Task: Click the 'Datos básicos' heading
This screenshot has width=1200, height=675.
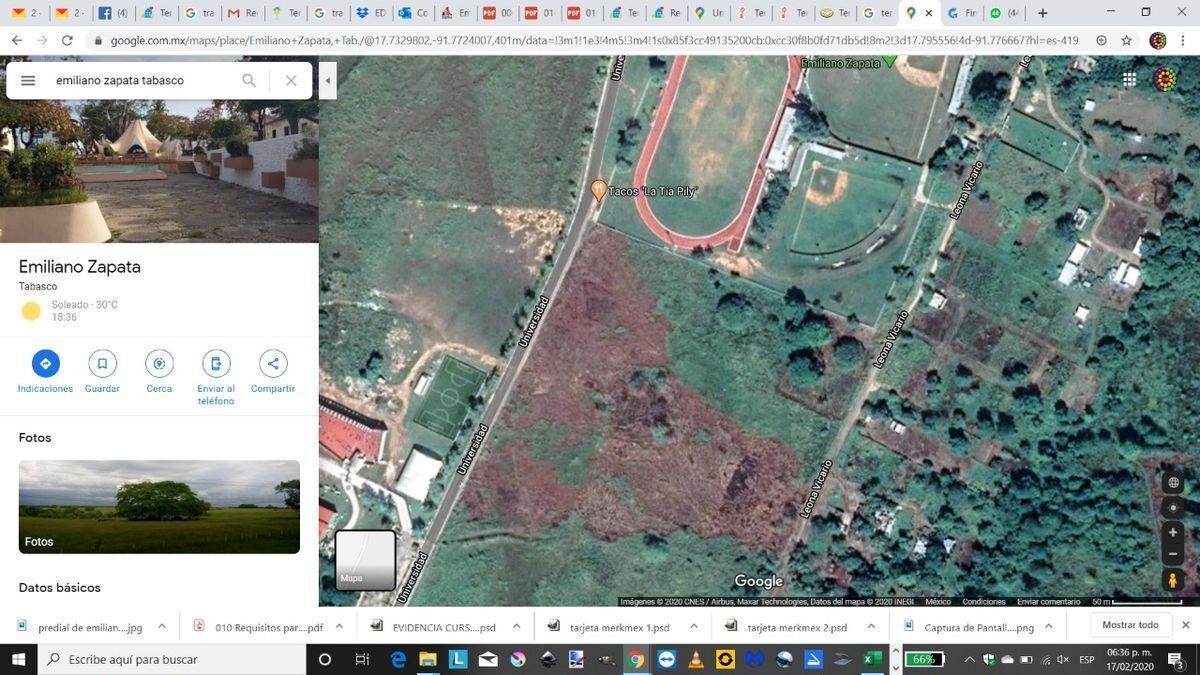Action: click(x=59, y=588)
